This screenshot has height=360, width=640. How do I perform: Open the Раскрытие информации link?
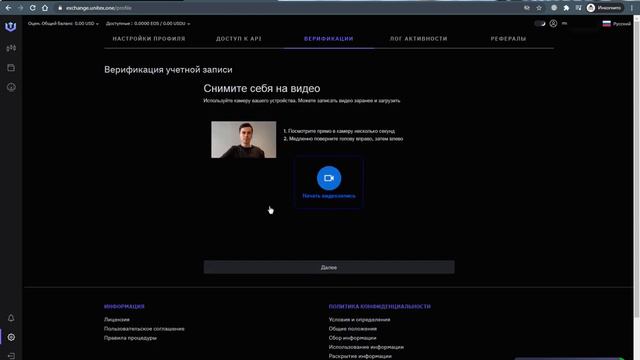tap(360, 356)
